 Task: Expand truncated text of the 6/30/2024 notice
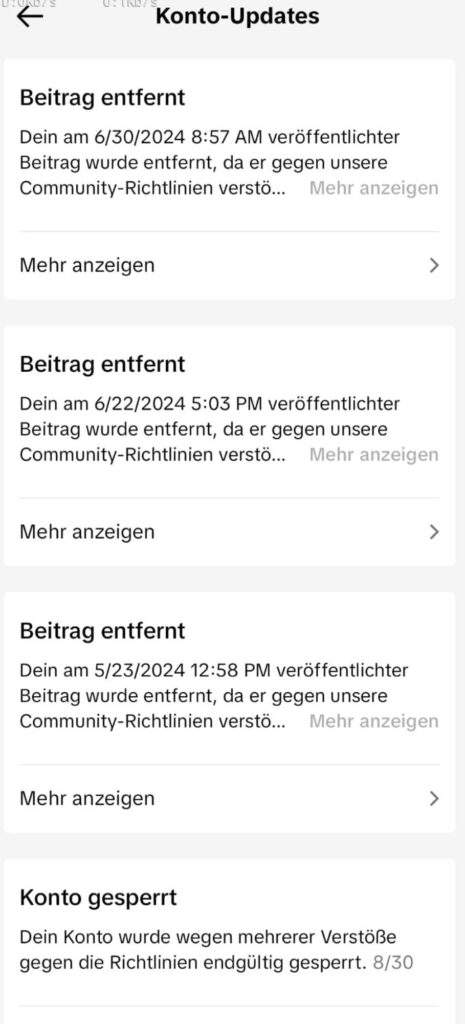[374, 189]
